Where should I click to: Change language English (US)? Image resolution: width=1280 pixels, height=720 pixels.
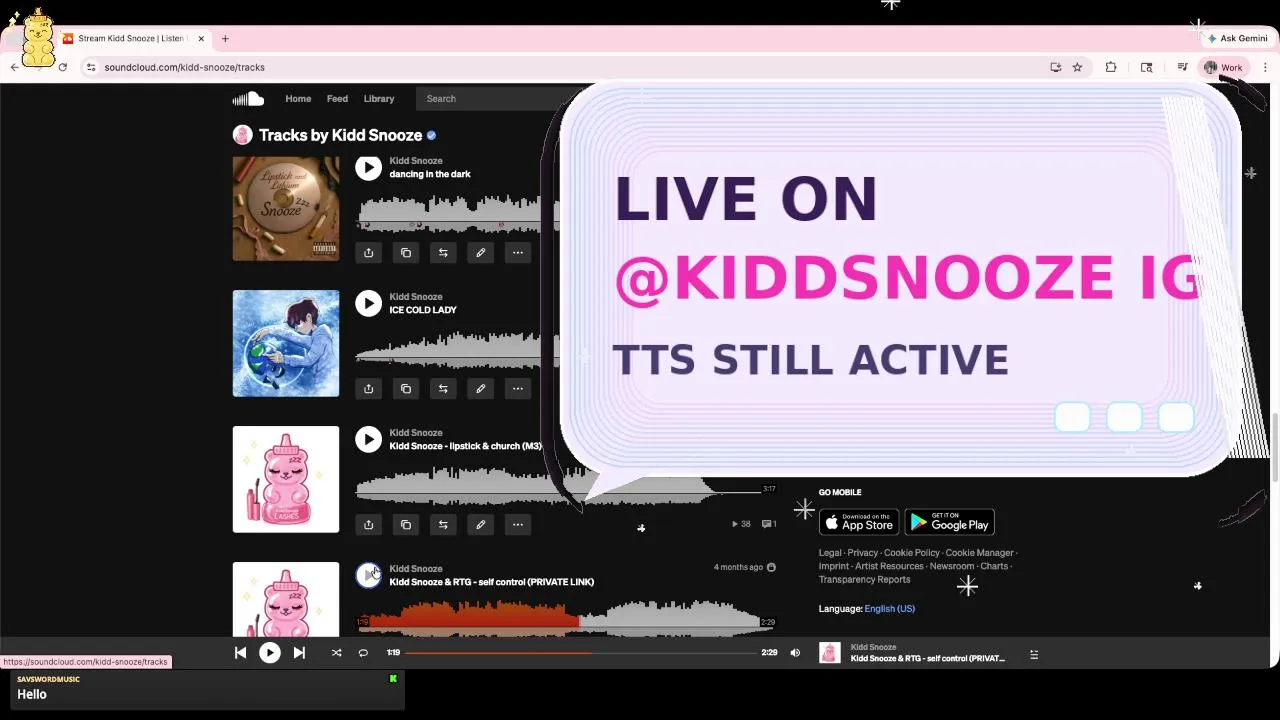click(x=889, y=609)
